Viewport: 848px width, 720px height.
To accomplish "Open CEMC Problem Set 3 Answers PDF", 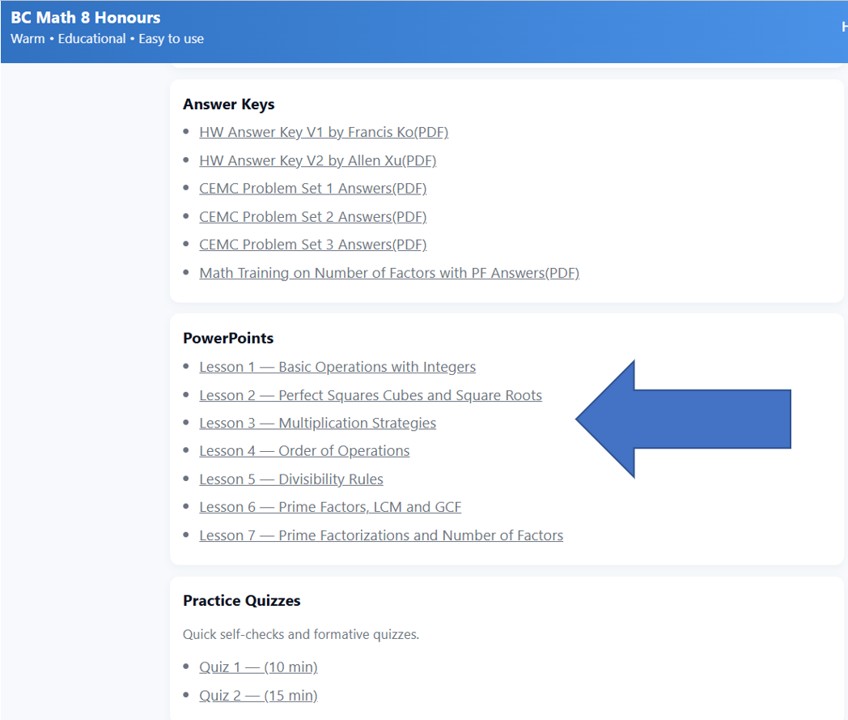I will (312, 244).
